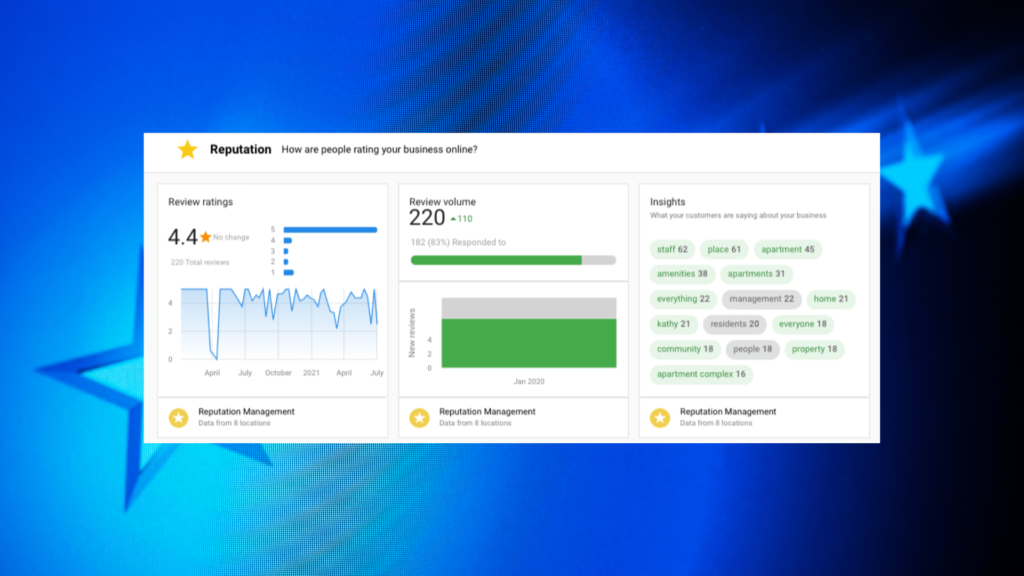Select the grey "residents 20" tag
This screenshot has height=576, width=1024.
pos(735,324)
